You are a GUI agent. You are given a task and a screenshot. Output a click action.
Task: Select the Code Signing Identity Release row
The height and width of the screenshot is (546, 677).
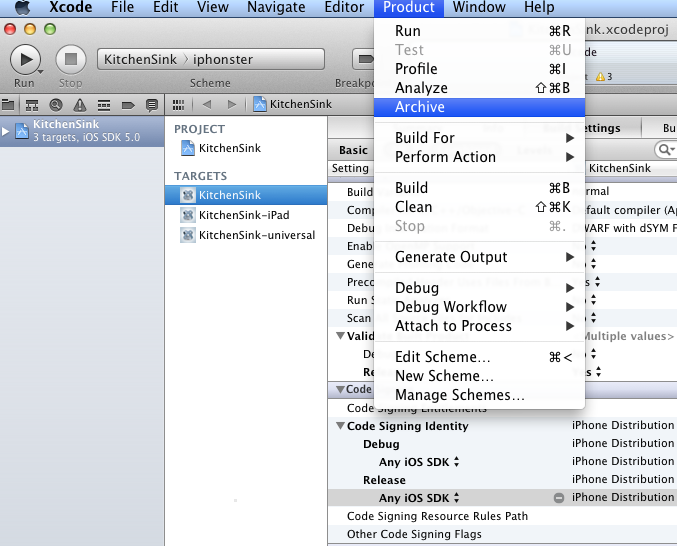[503, 480]
